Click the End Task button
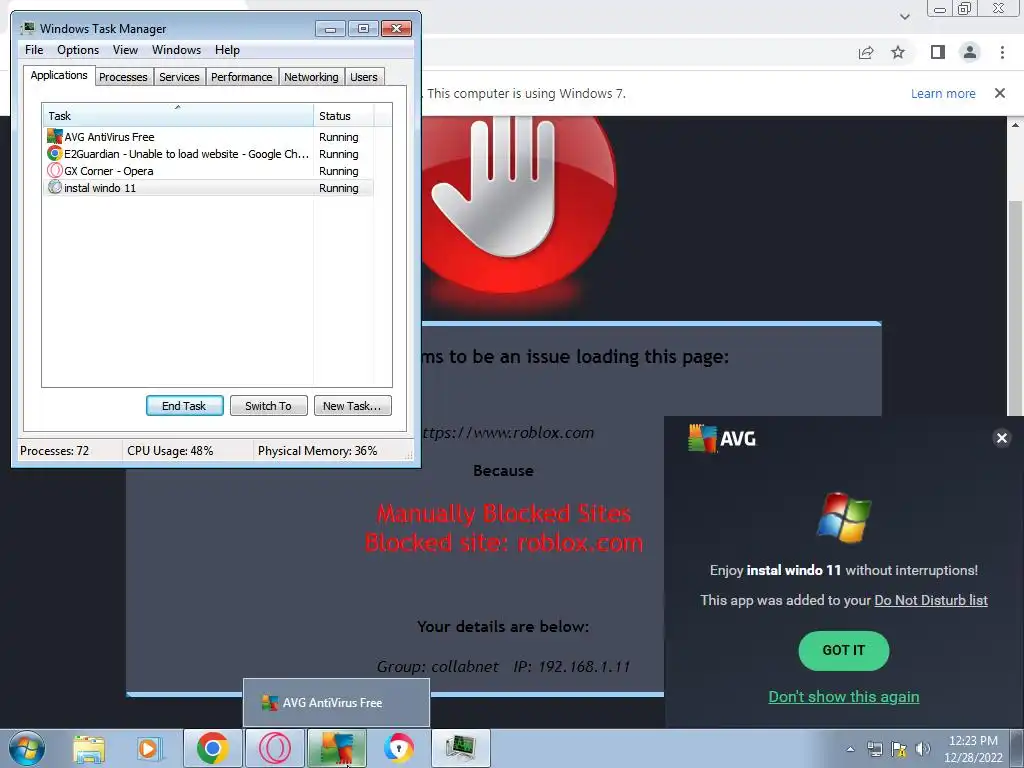 [184, 406]
